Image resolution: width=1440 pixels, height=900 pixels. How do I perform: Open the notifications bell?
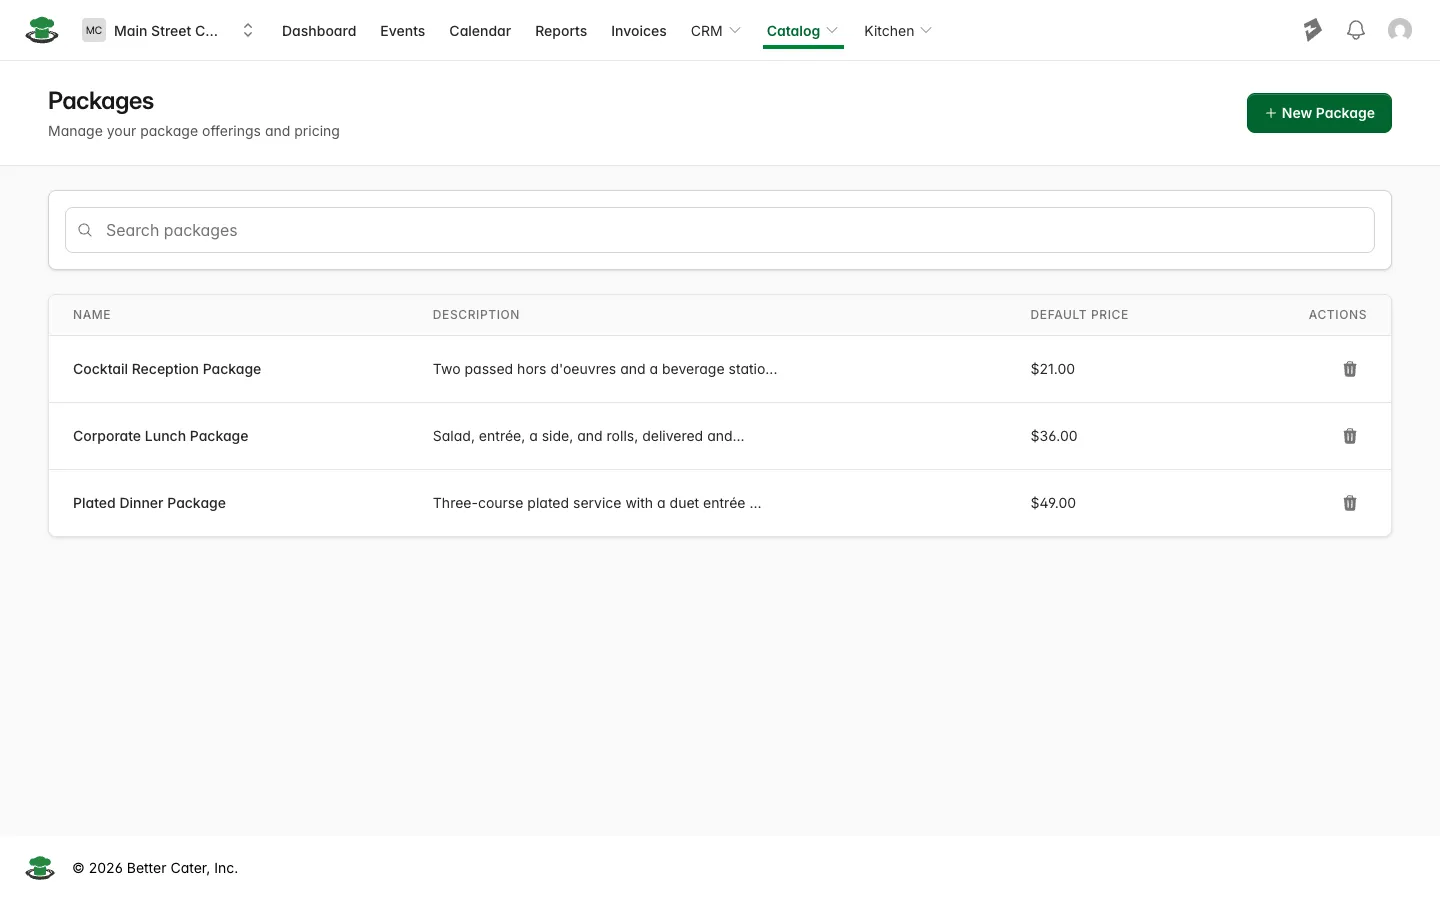(x=1355, y=30)
